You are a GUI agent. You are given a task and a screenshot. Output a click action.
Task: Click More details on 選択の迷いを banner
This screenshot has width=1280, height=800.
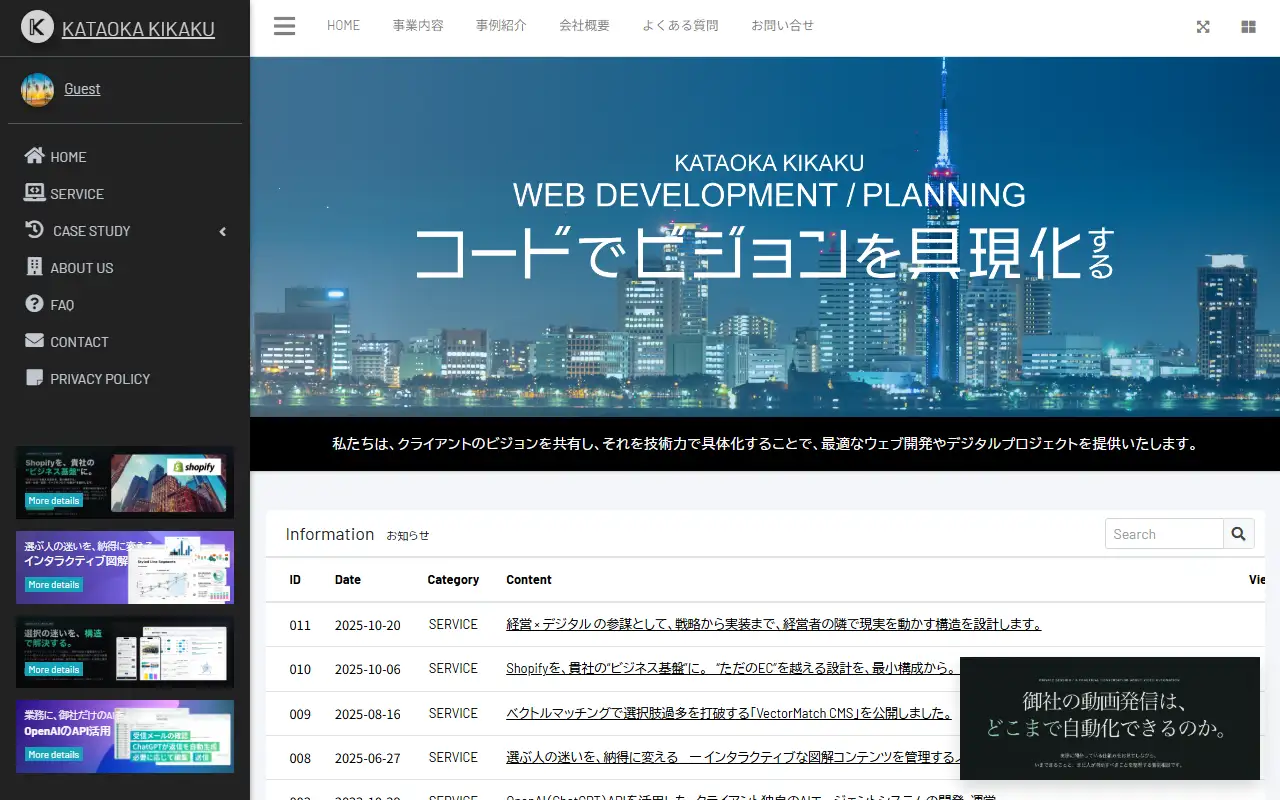(53, 670)
